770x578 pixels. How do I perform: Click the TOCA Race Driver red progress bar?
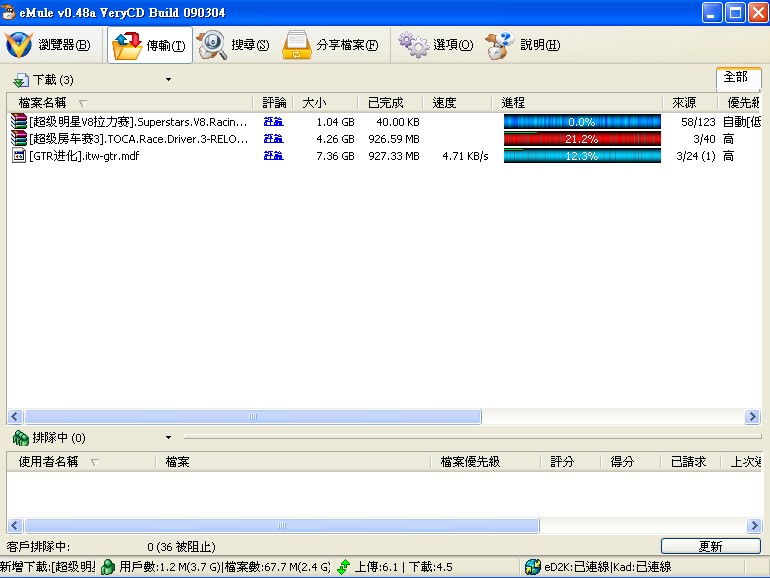tap(582, 138)
